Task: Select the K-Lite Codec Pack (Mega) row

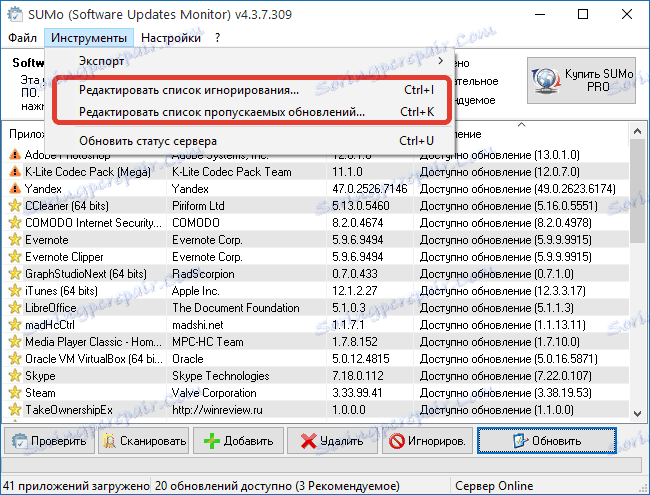Action: pyautogui.click(x=316, y=172)
